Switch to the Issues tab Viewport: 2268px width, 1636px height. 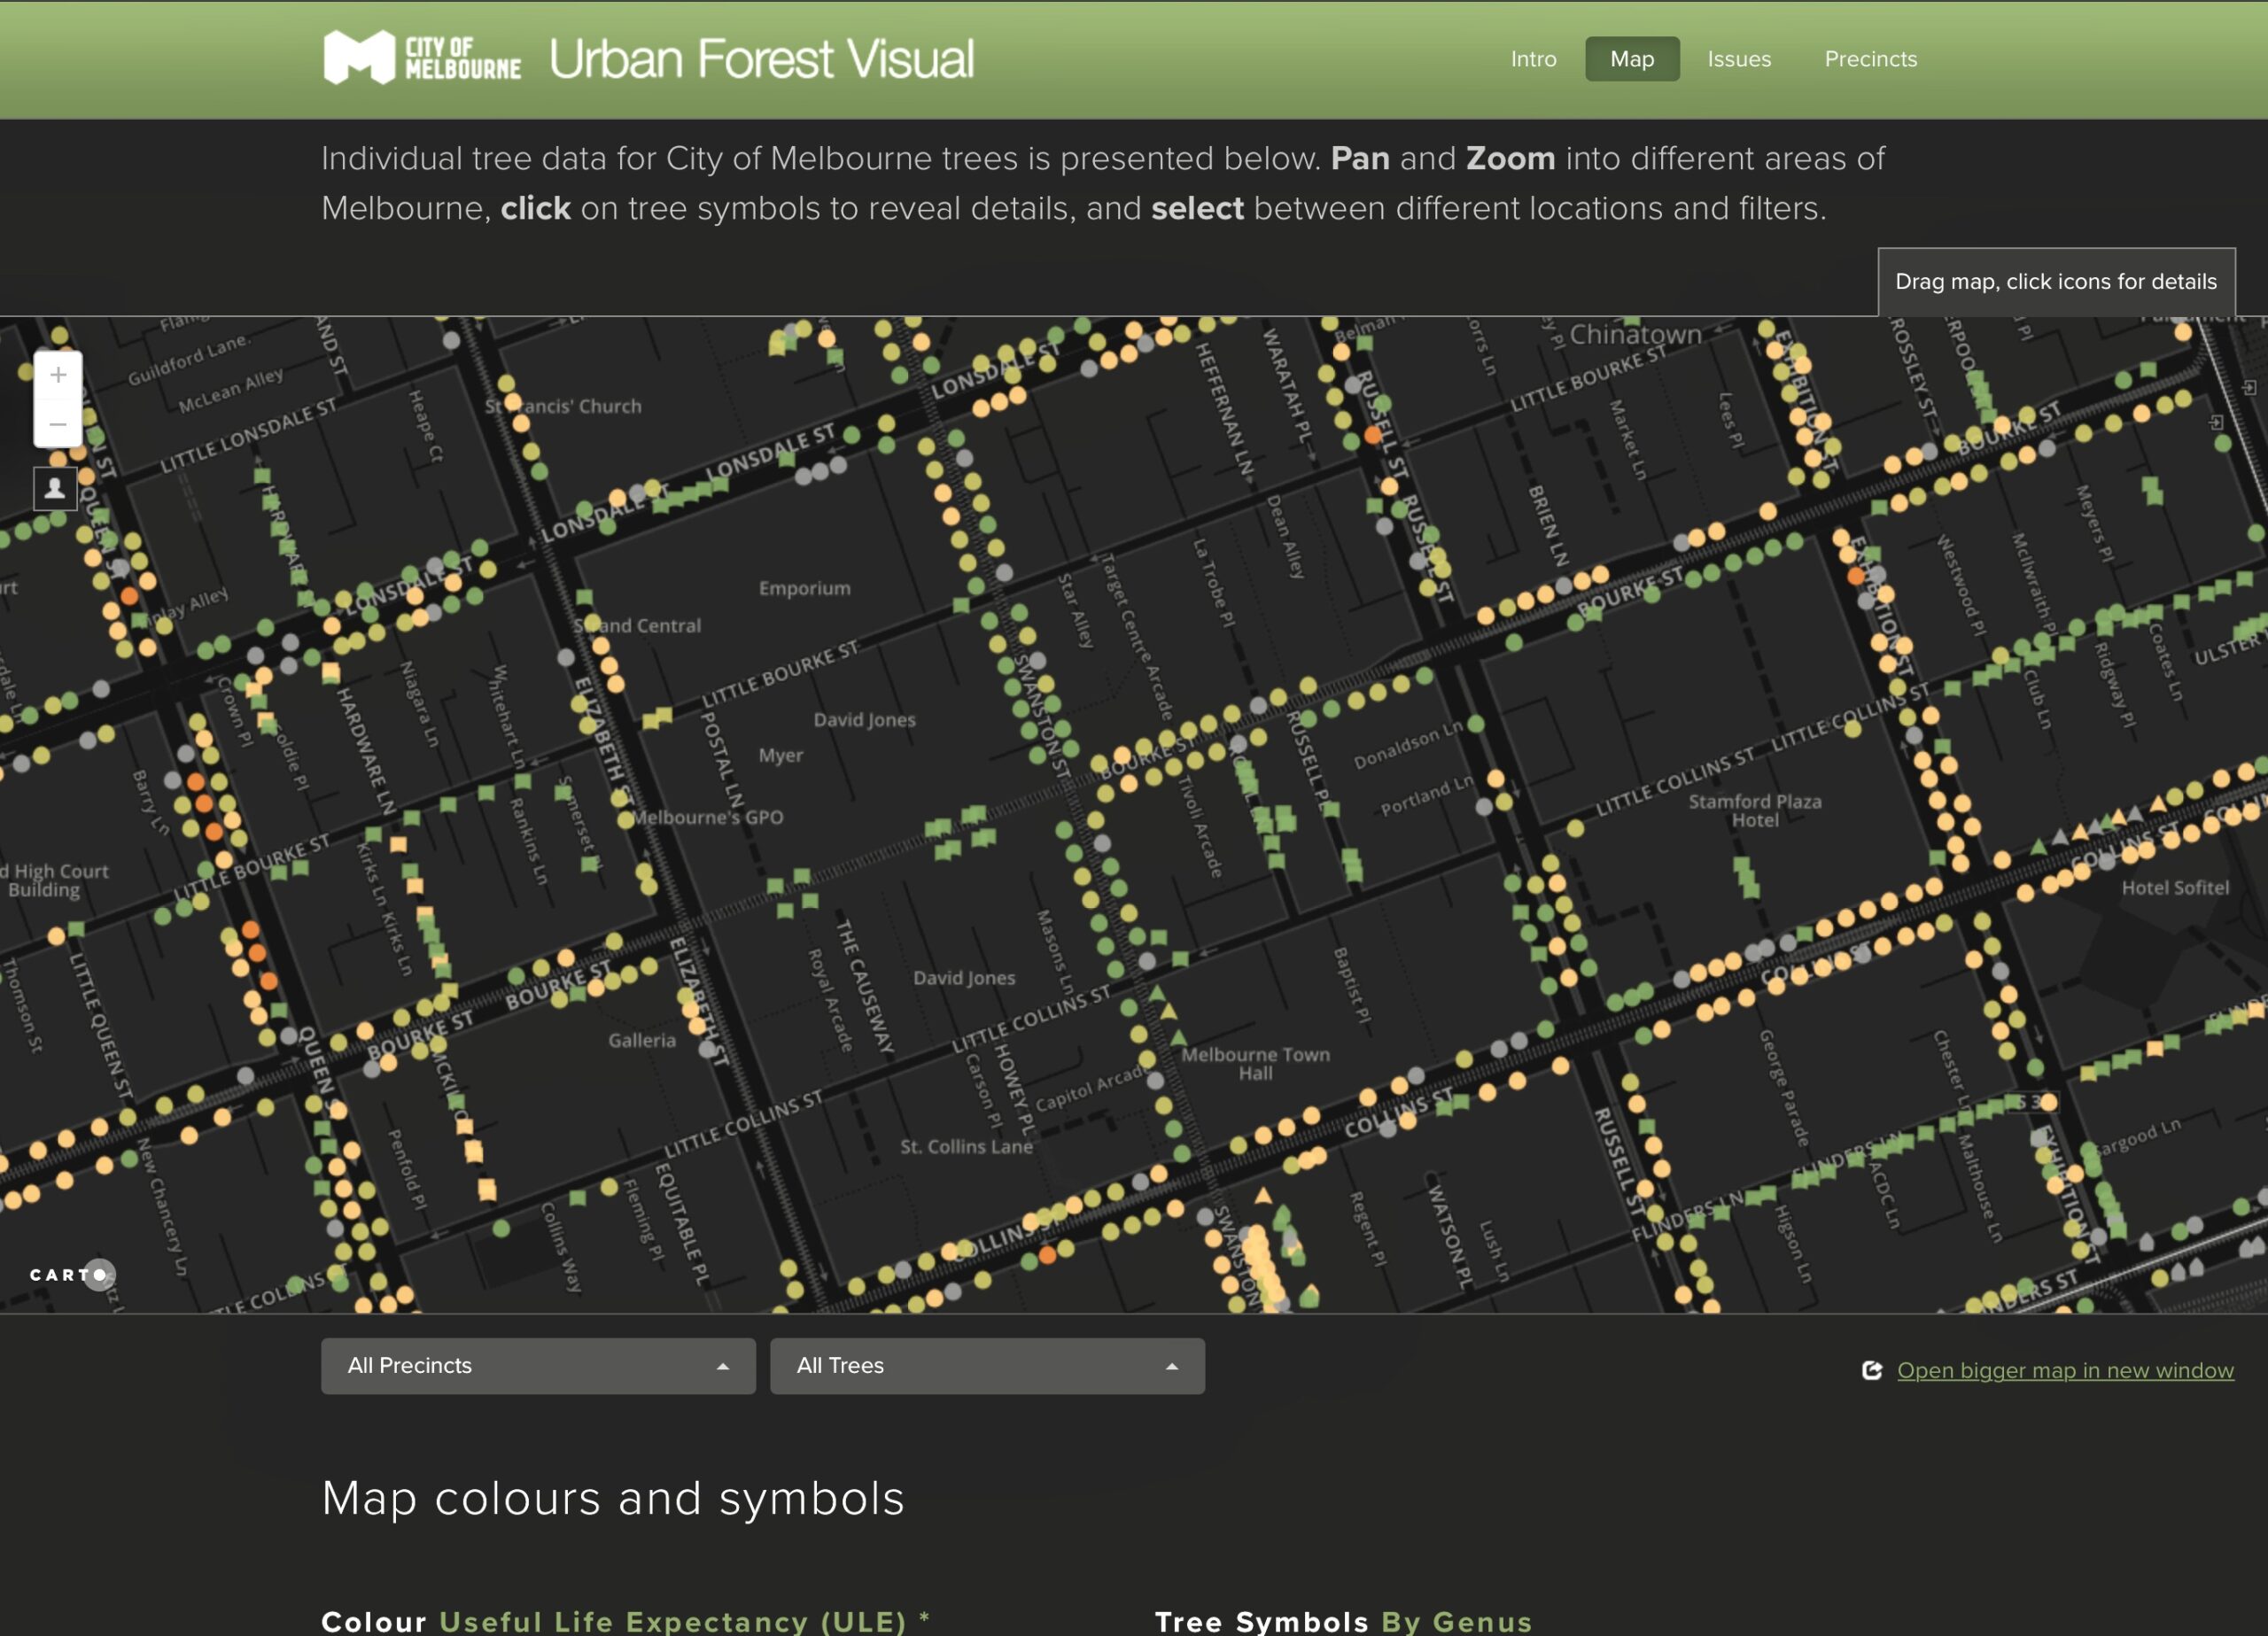pos(1739,59)
